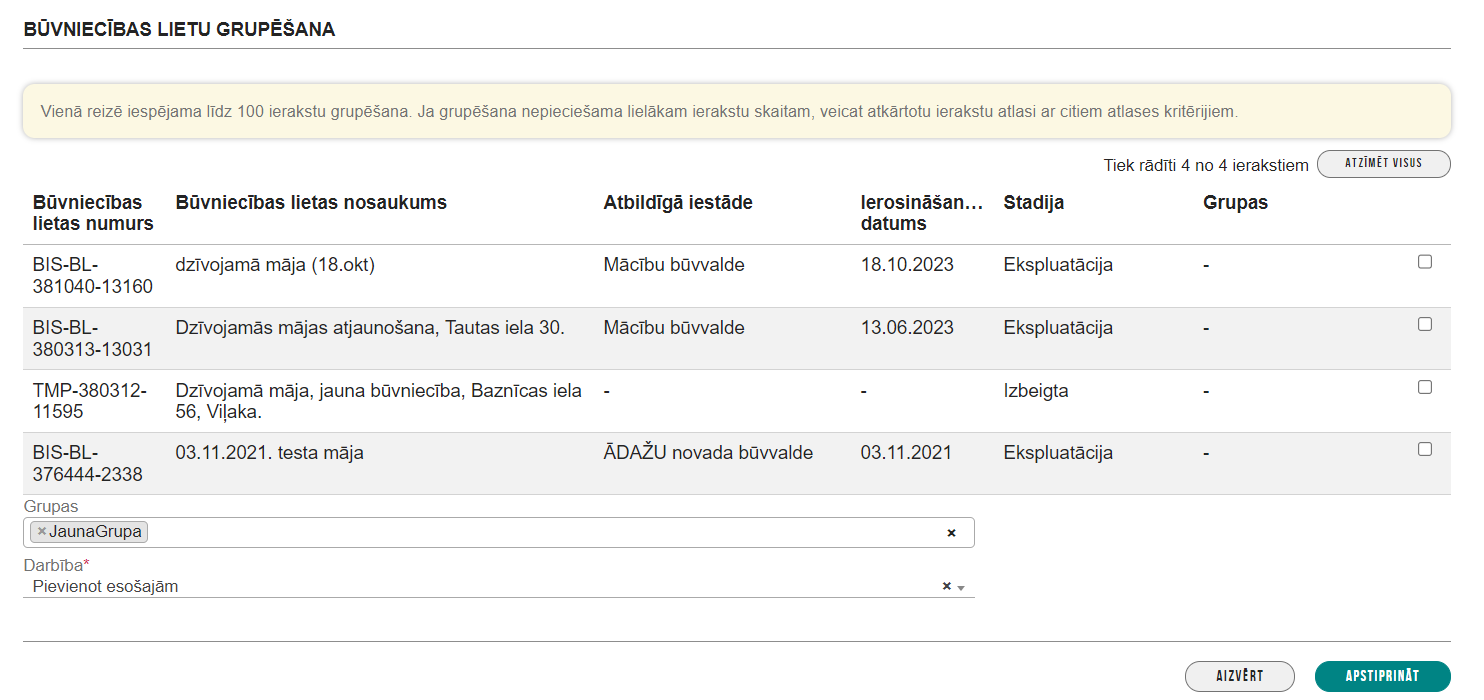Clear all selections in the Grupas field

(951, 533)
